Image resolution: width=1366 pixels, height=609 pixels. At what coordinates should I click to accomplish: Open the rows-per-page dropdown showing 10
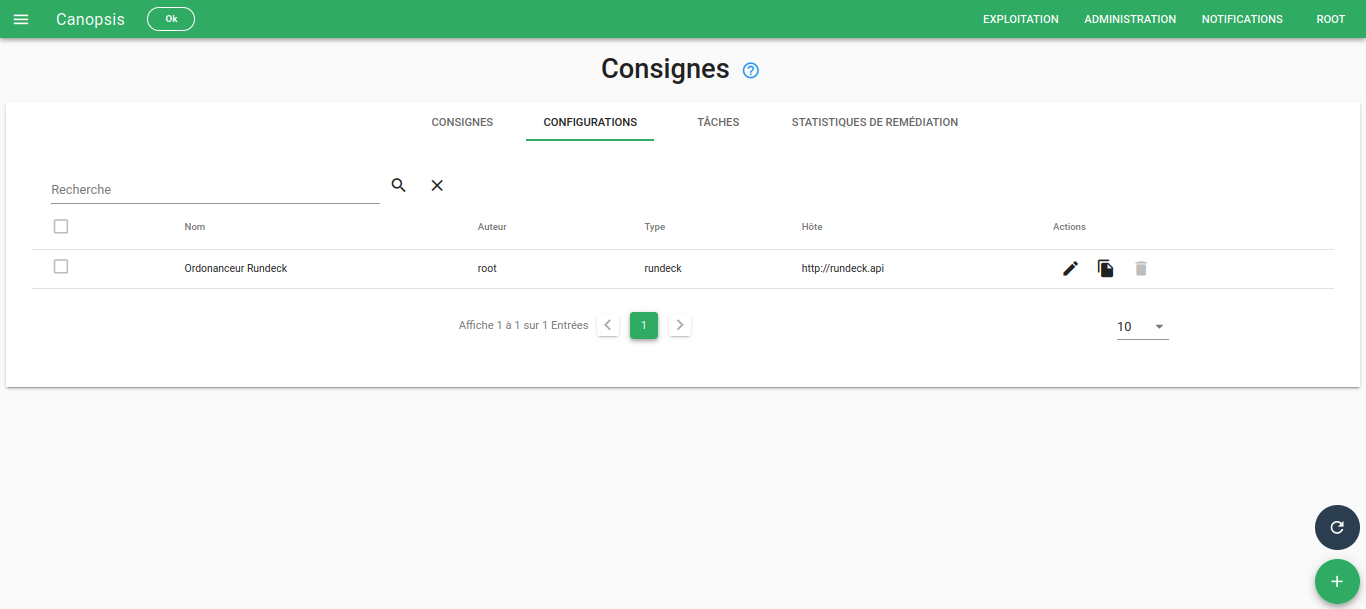pos(1142,327)
